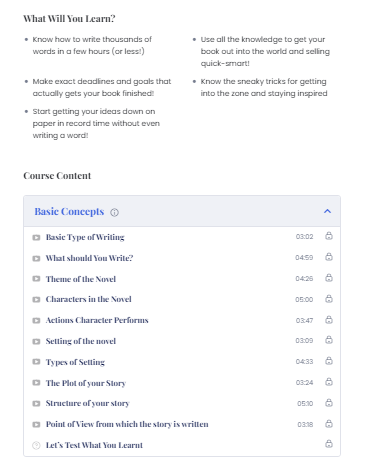The width and height of the screenshot is (365, 471).
Task: Click video icon for Basic Type of Writing
Action: pyautogui.click(x=36, y=238)
